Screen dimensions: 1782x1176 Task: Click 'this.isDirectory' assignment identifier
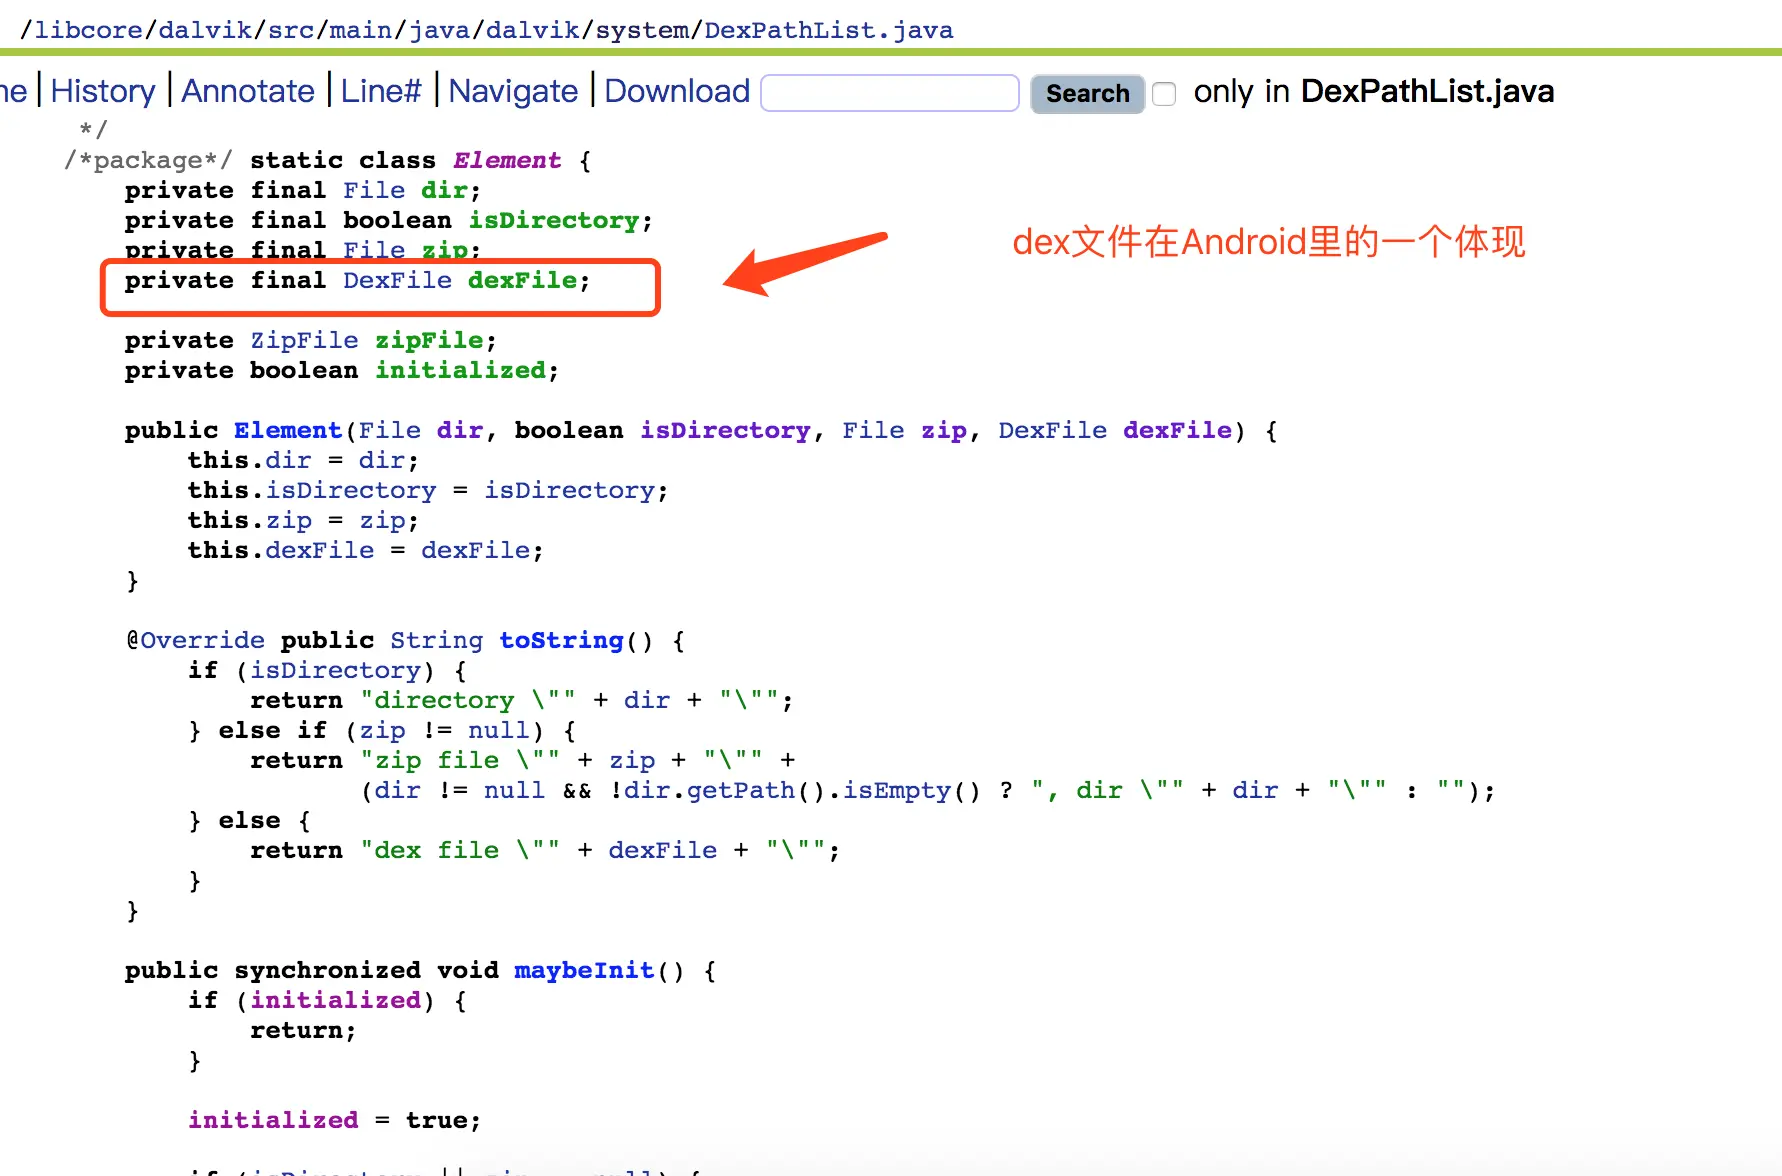pyautogui.click(x=351, y=490)
